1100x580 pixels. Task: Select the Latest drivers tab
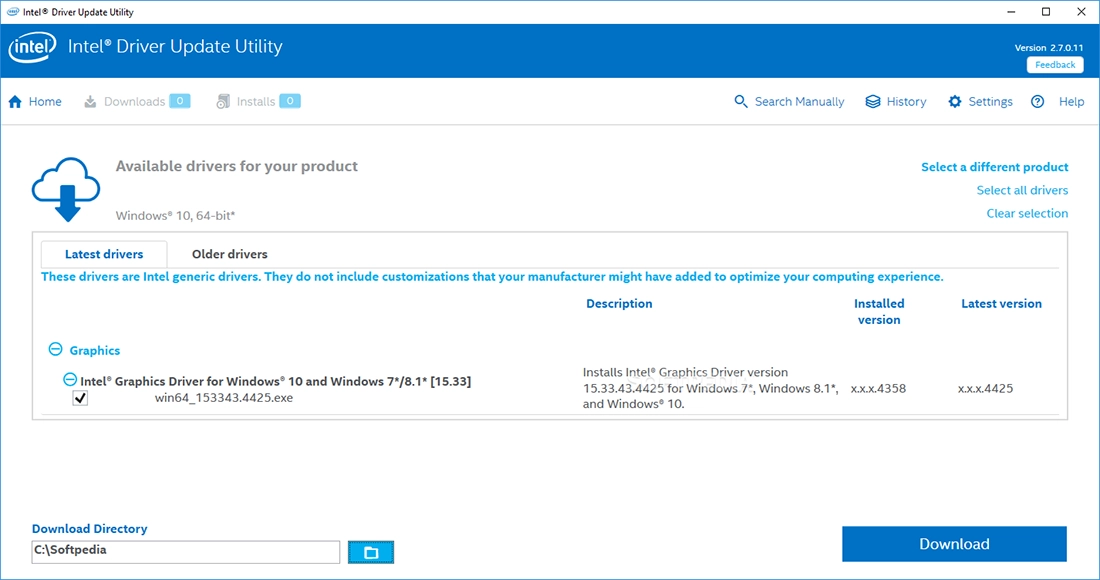tap(103, 254)
